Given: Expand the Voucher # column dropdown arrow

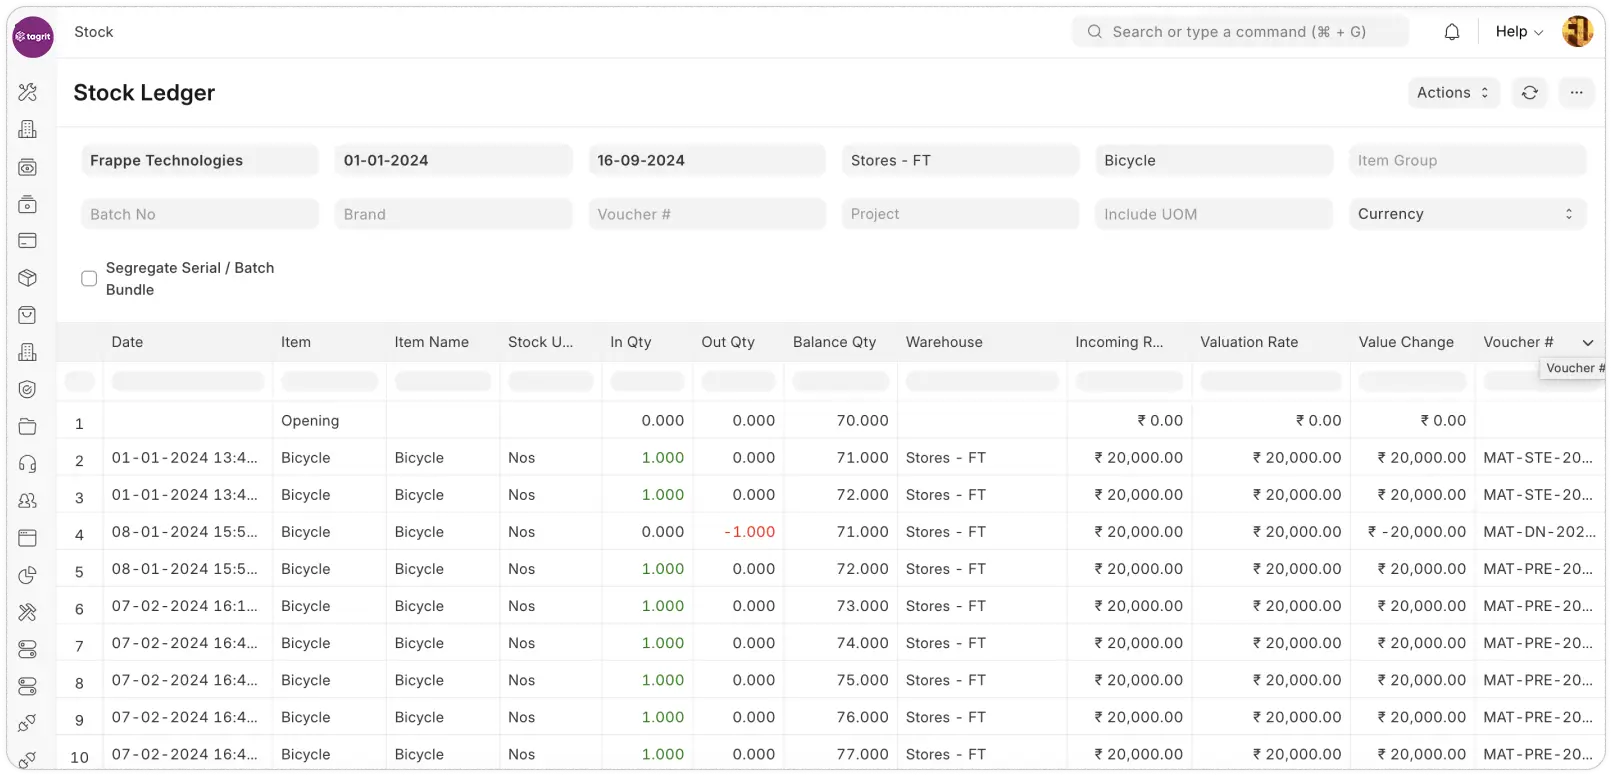Looking at the screenshot, I should [1588, 343].
